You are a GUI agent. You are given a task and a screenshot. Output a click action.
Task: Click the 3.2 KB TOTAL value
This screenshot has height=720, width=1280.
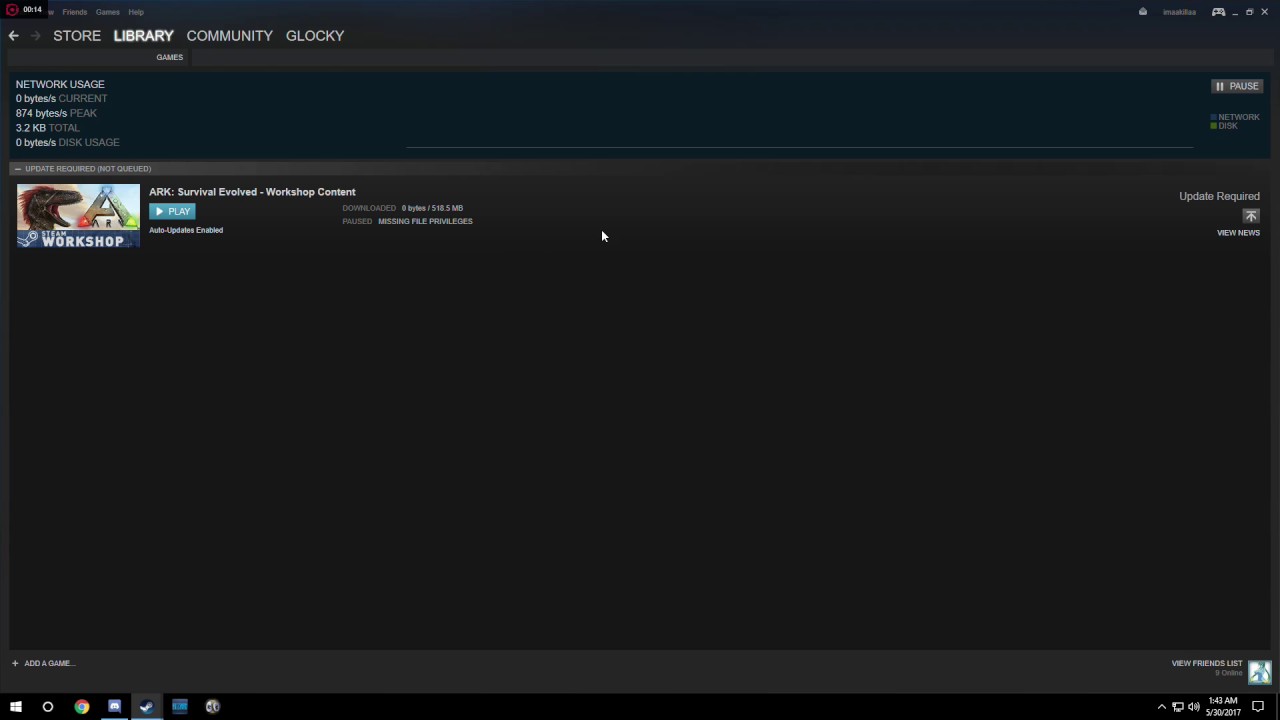[47, 128]
